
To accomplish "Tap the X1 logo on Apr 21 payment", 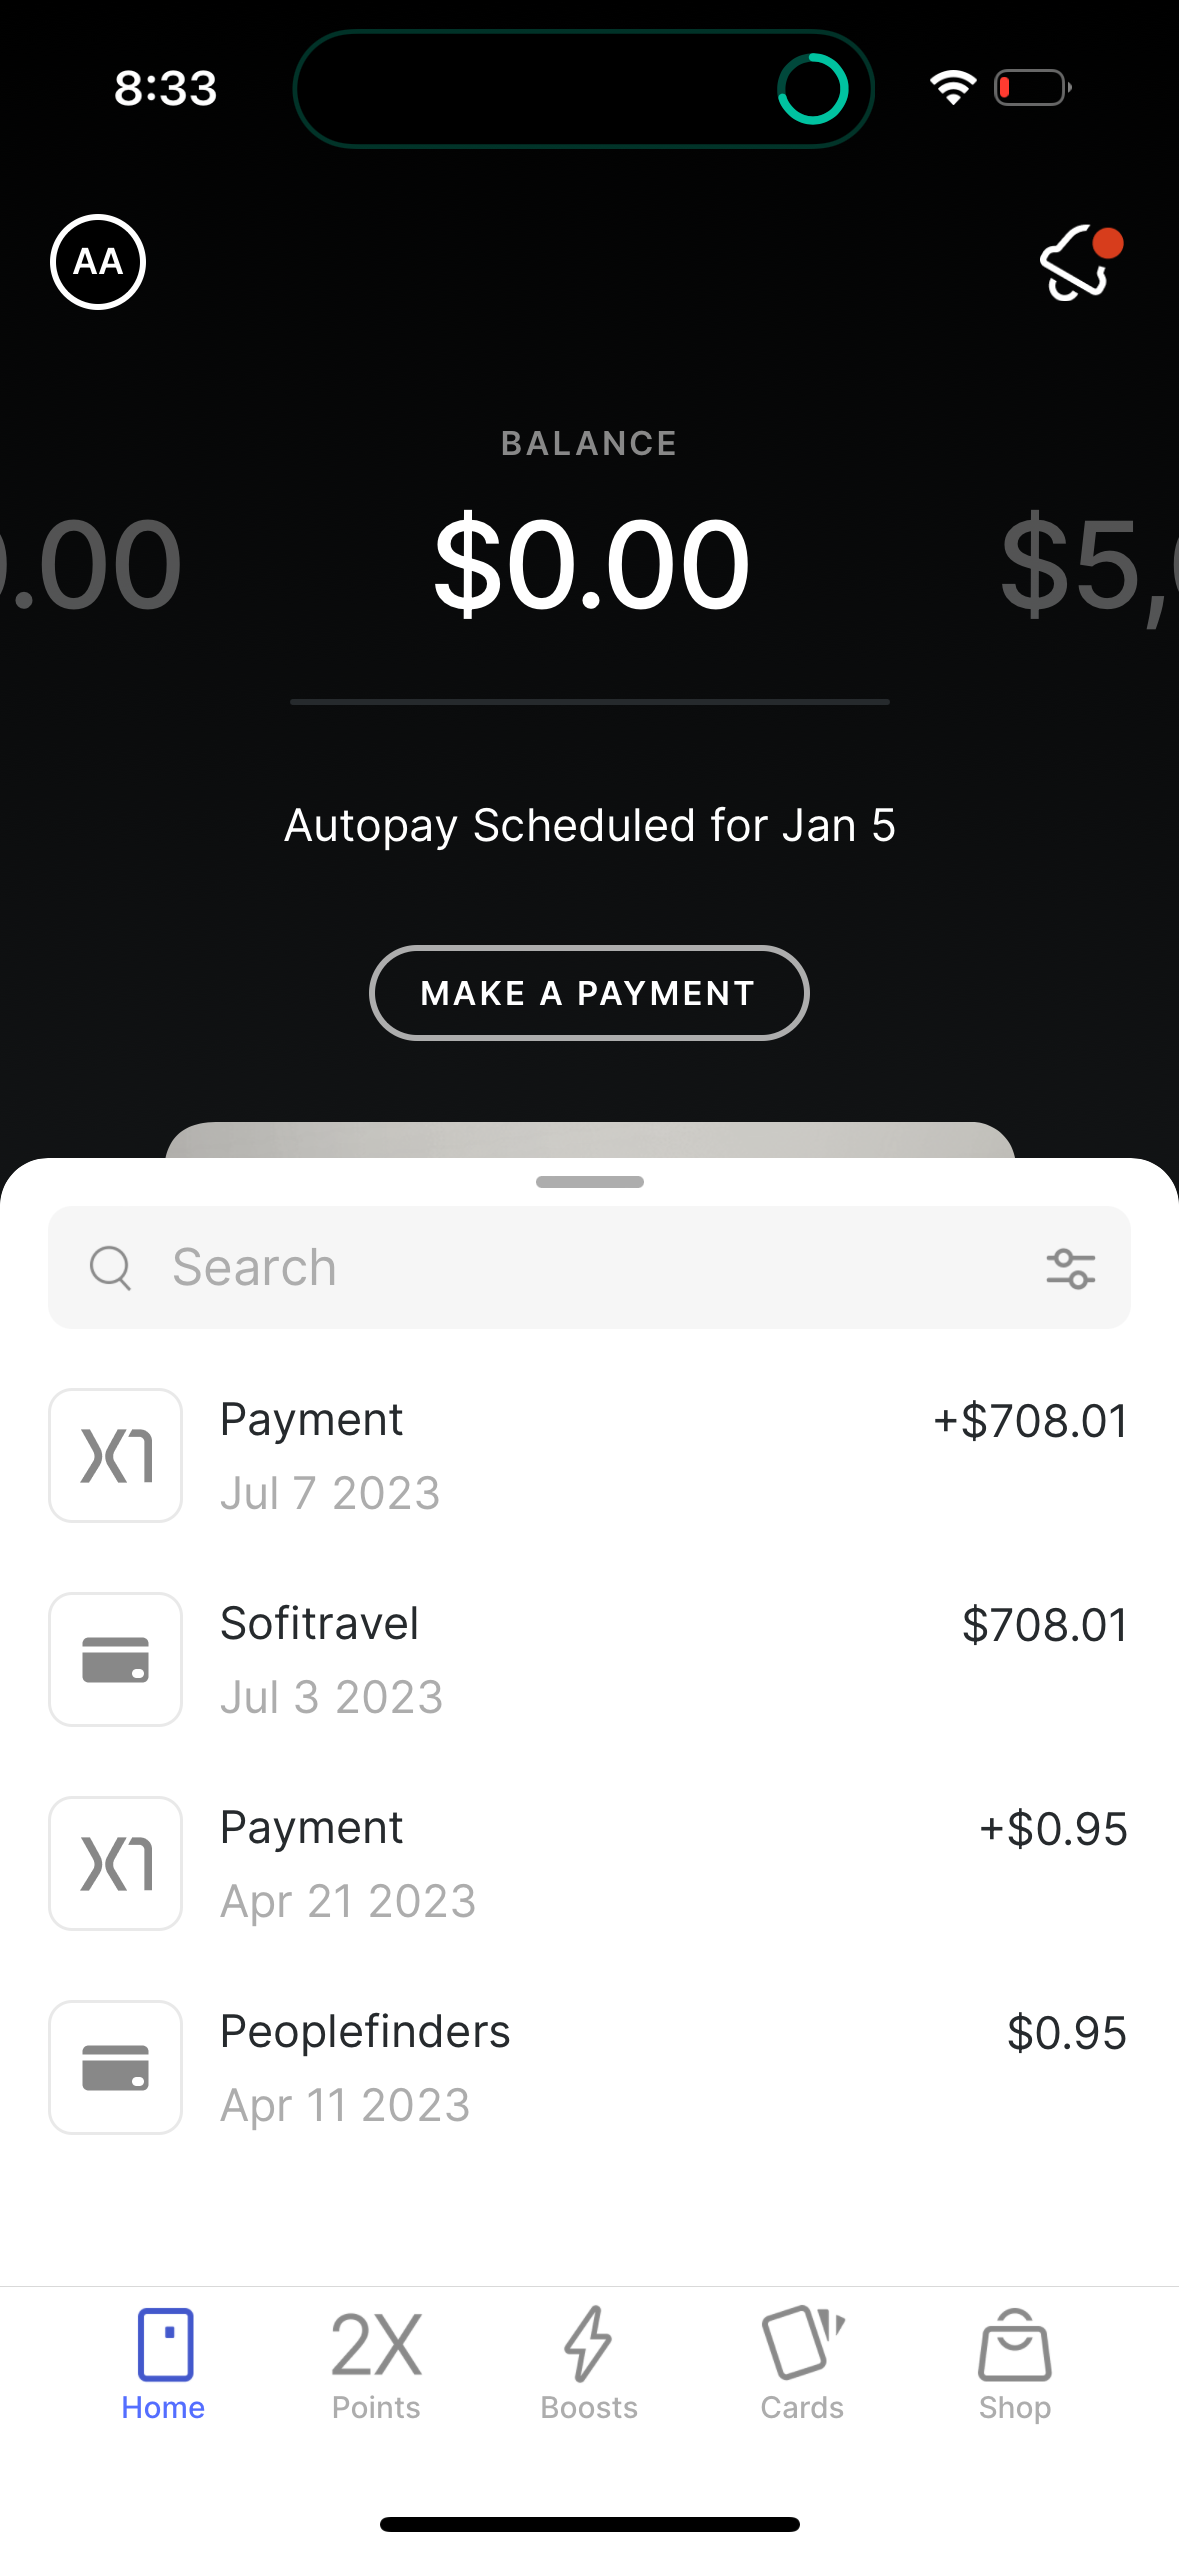I will point(116,1863).
